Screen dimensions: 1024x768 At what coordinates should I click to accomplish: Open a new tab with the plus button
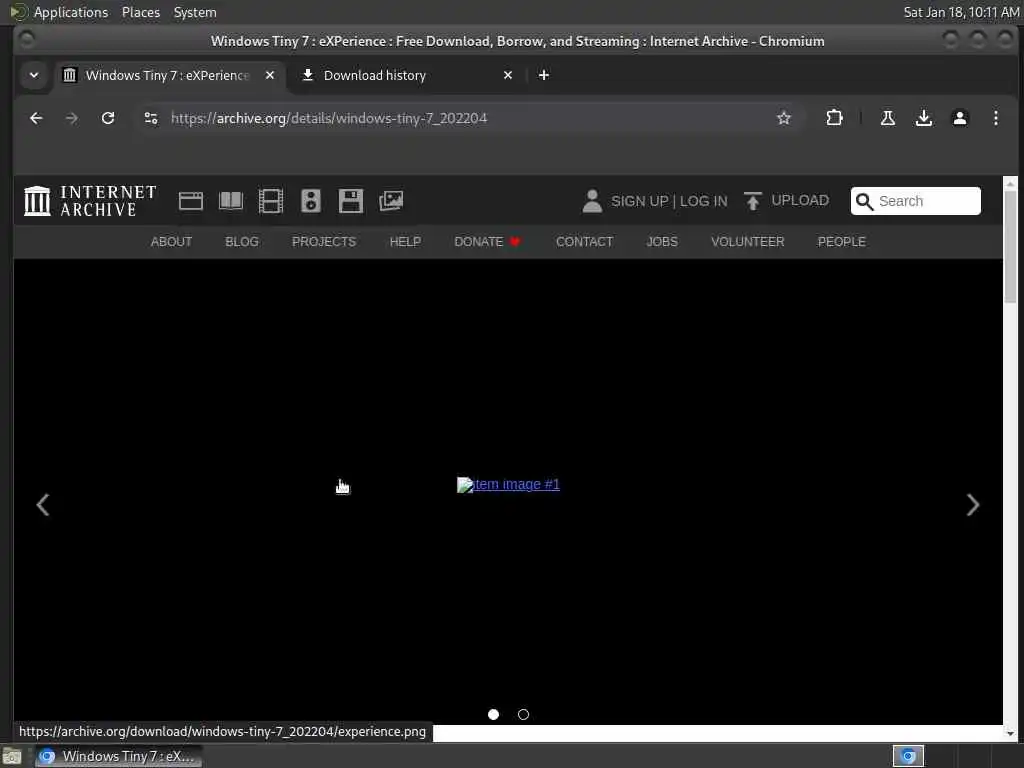pyautogui.click(x=543, y=75)
